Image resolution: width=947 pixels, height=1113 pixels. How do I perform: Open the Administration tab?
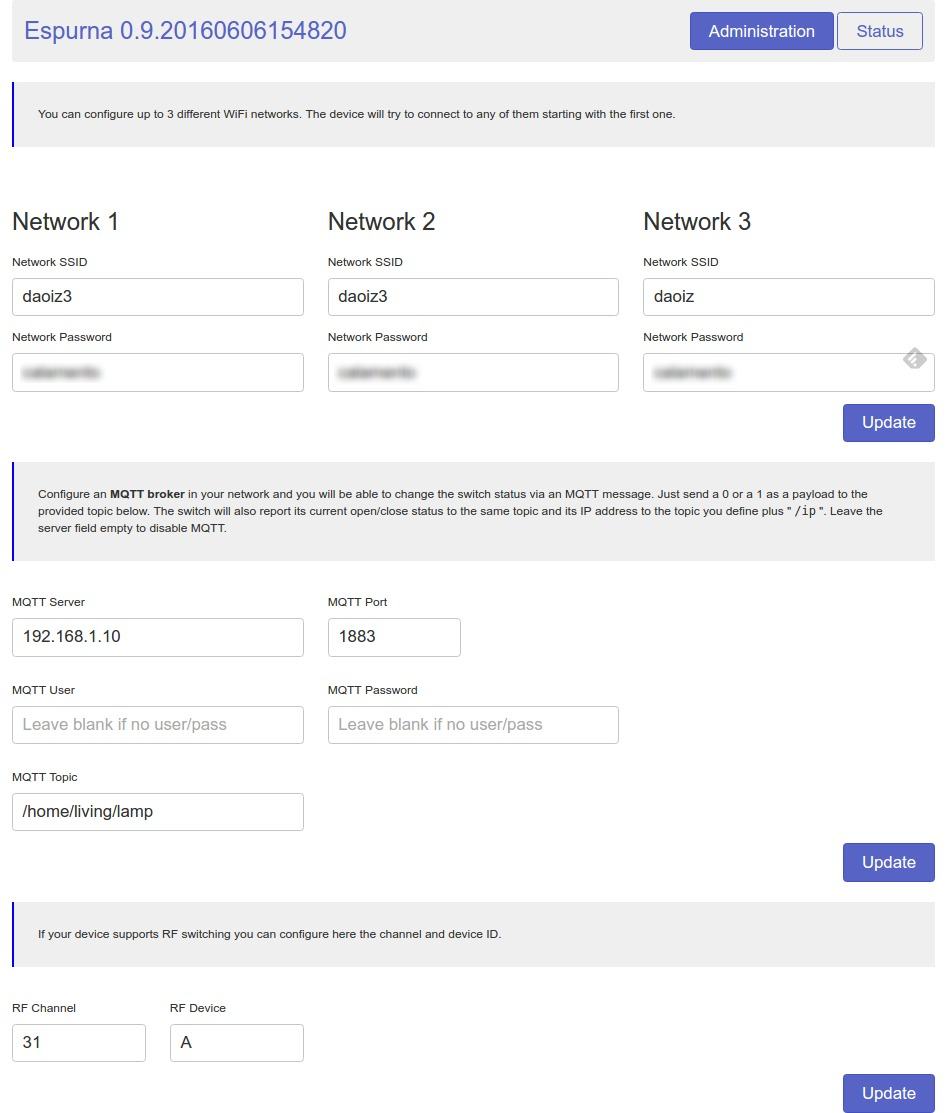(x=761, y=31)
